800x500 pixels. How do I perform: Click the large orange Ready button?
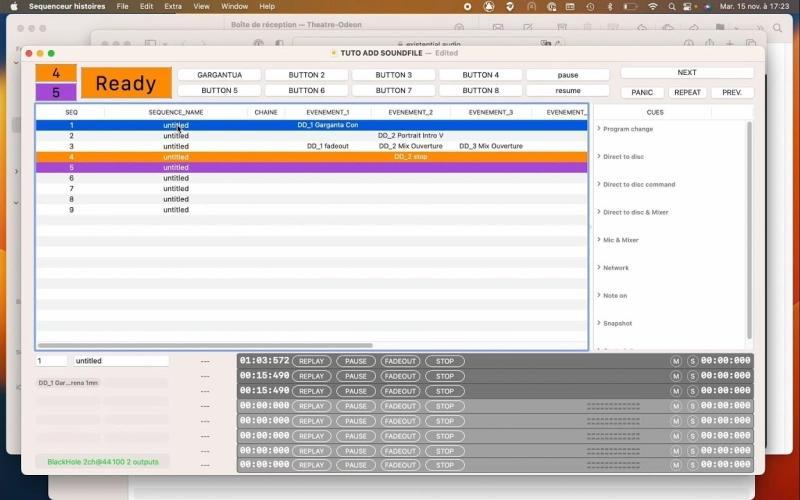coord(126,83)
